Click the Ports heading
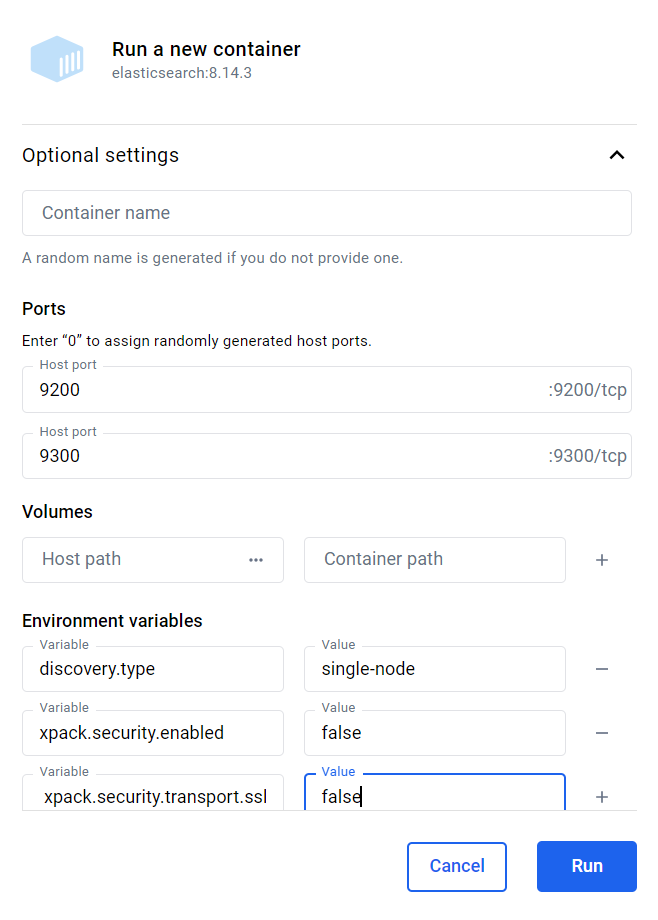Viewport: 658px width, 920px height. 44,309
